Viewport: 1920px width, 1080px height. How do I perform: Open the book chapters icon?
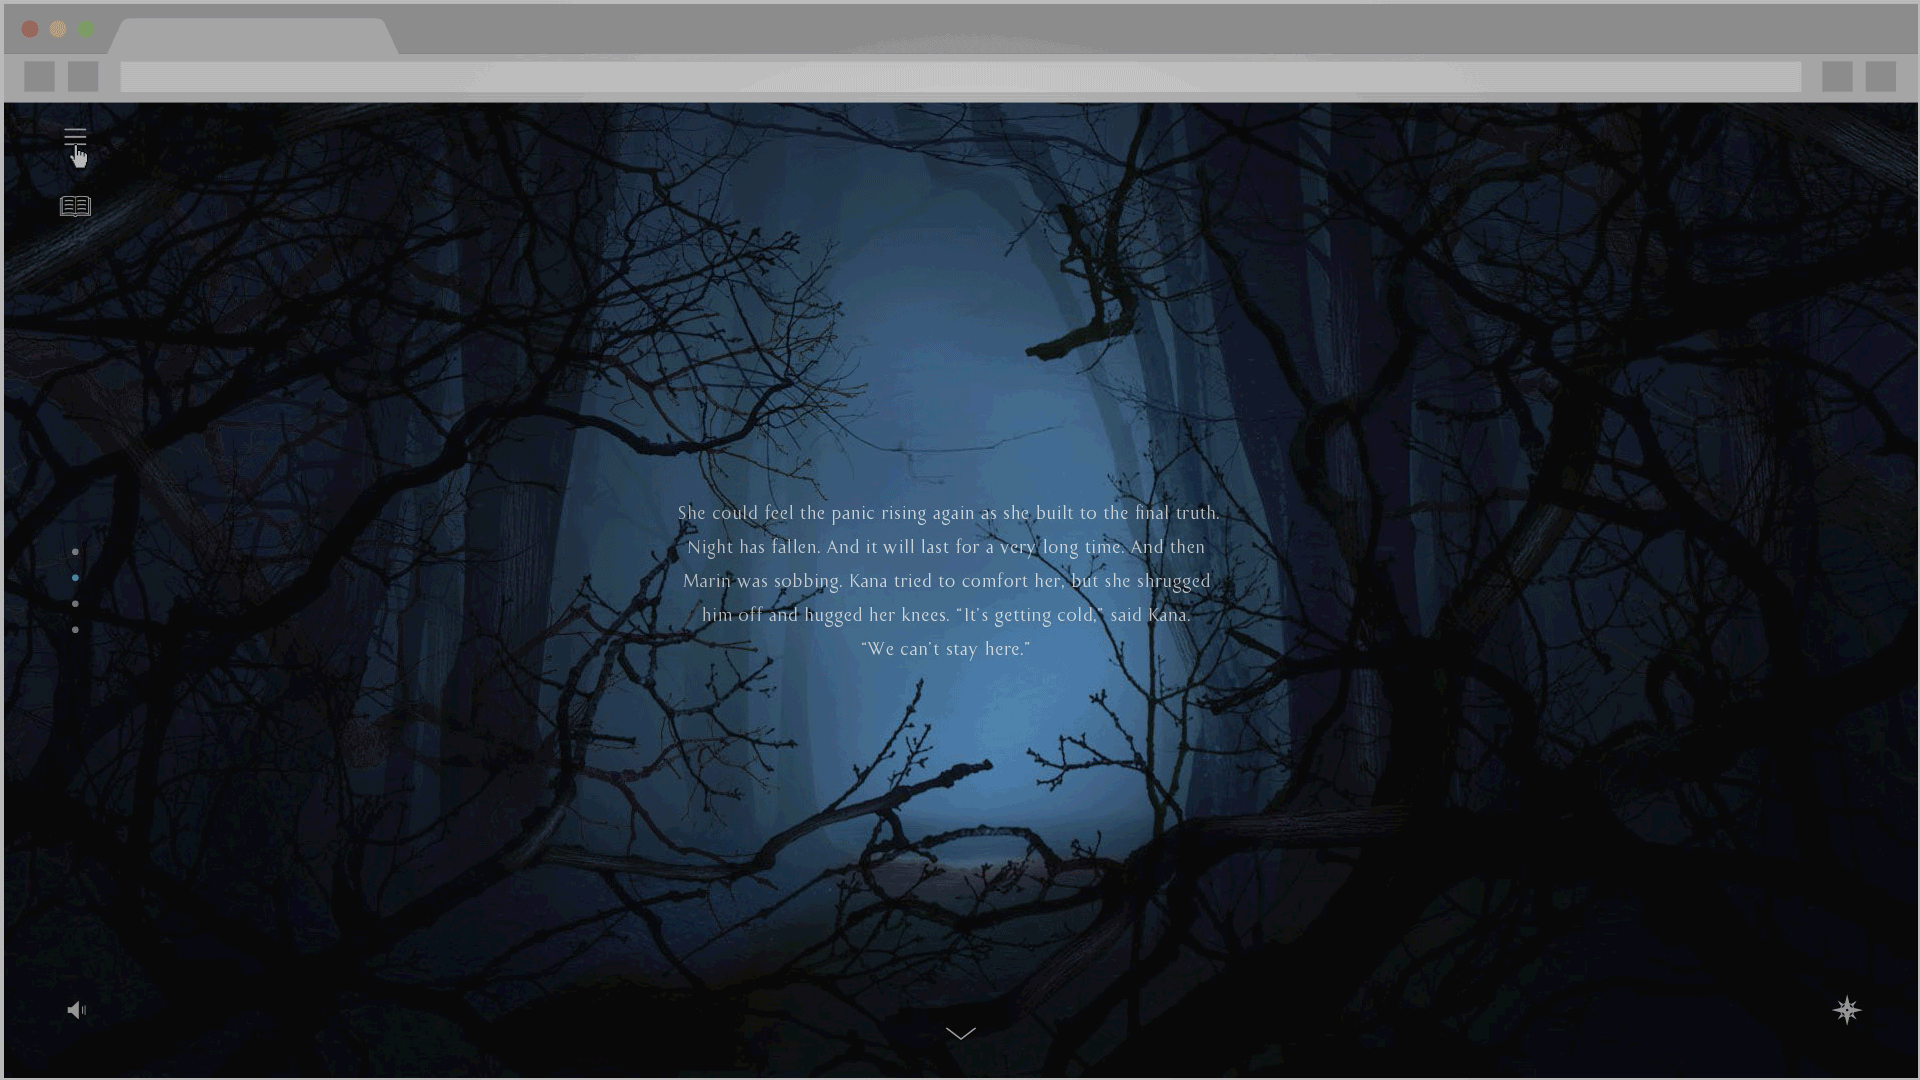point(75,206)
